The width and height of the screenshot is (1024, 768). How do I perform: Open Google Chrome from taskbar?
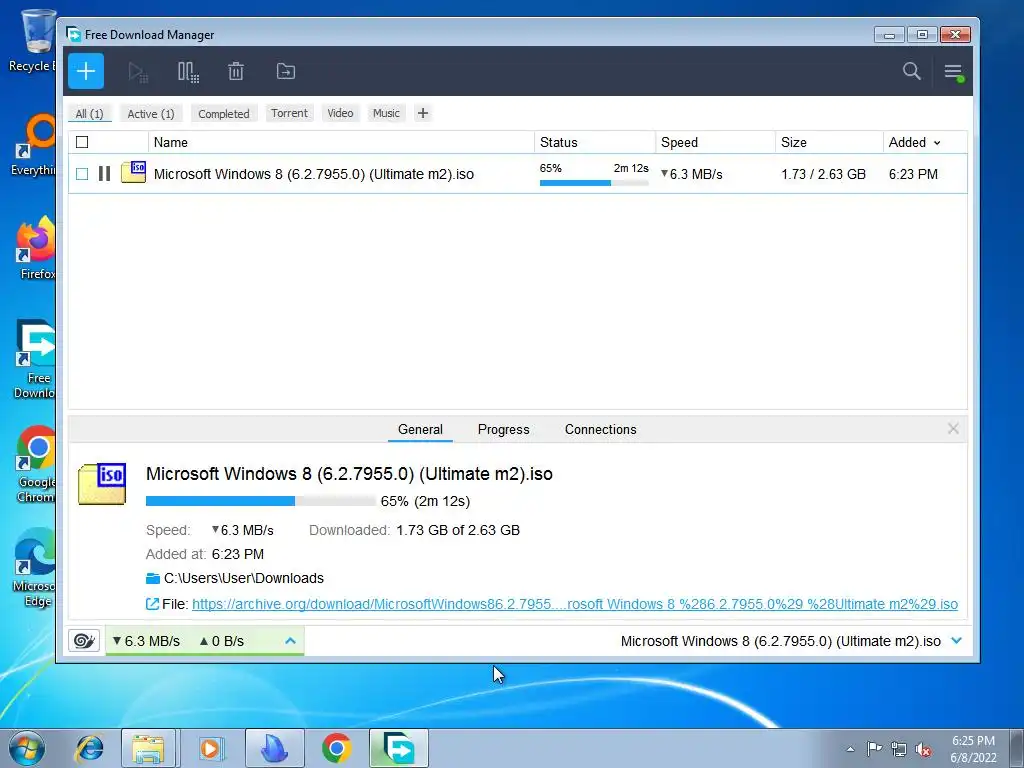click(336, 748)
